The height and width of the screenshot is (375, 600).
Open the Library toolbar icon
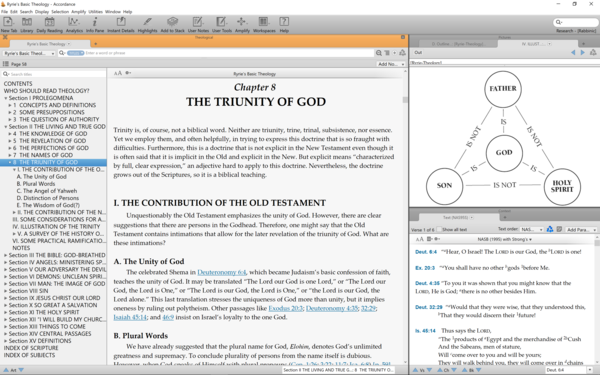click(27, 24)
